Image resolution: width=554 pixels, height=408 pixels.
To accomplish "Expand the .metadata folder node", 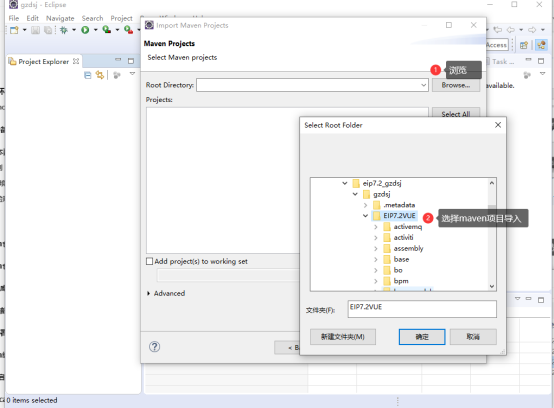I will pyautogui.click(x=365, y=205).
